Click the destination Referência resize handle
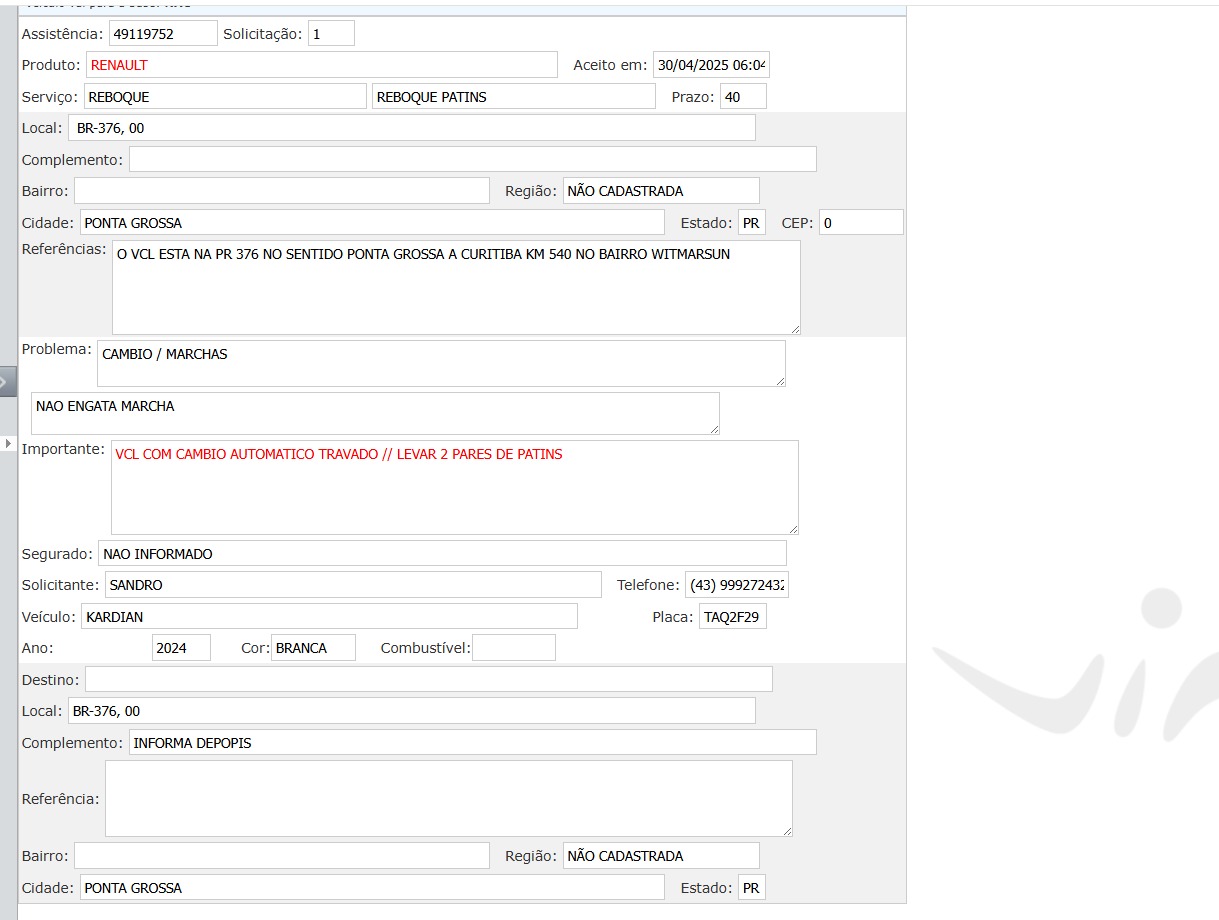Viewport: 1219px width, 920px height. click(x=787, y=831)
